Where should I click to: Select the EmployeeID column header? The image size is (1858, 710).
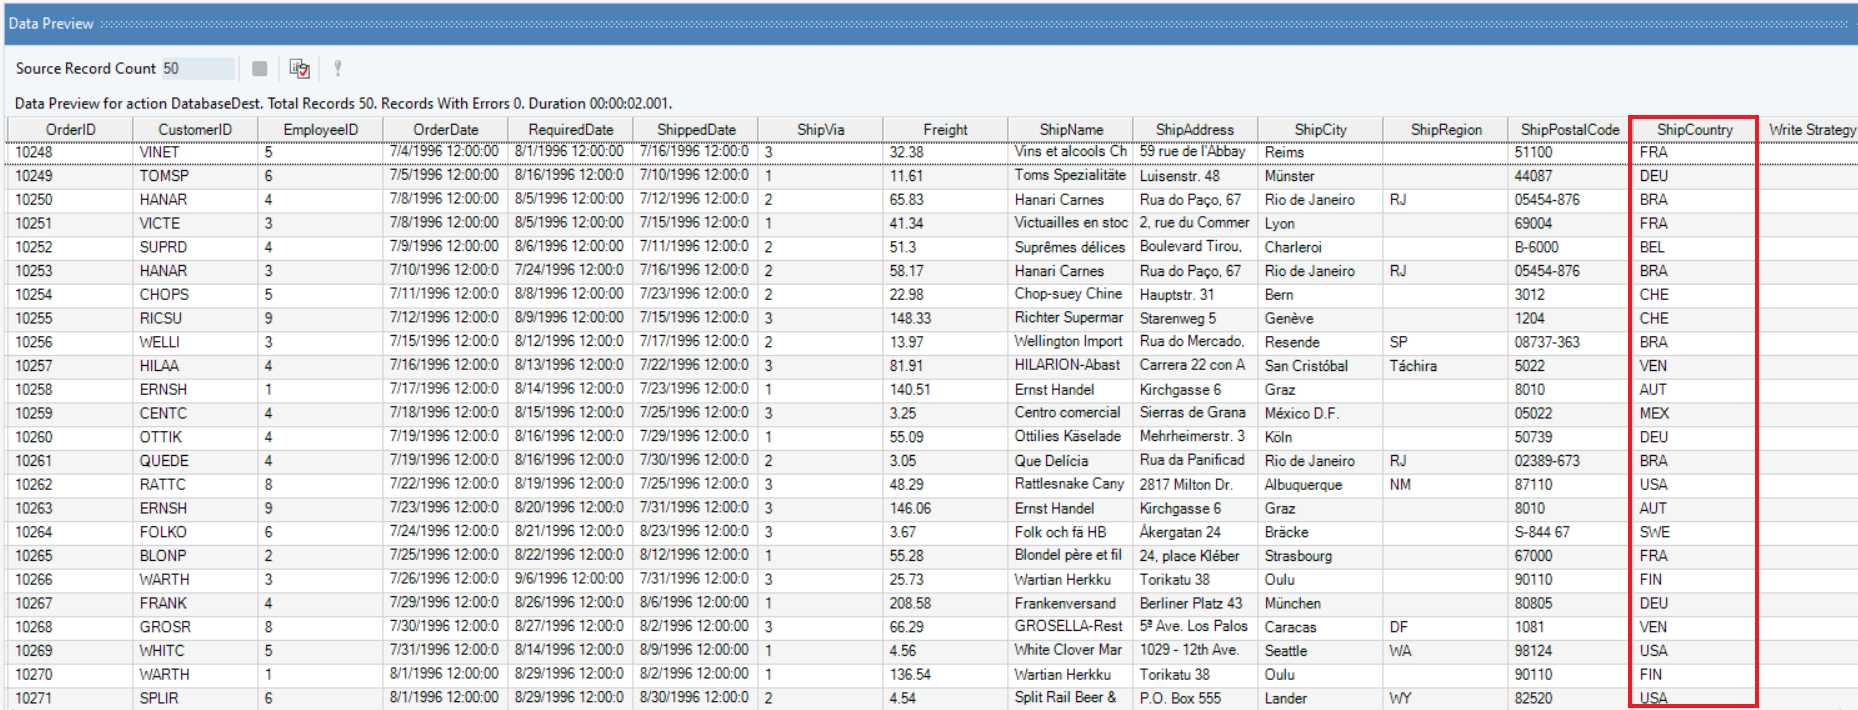[x=320, y=130]
